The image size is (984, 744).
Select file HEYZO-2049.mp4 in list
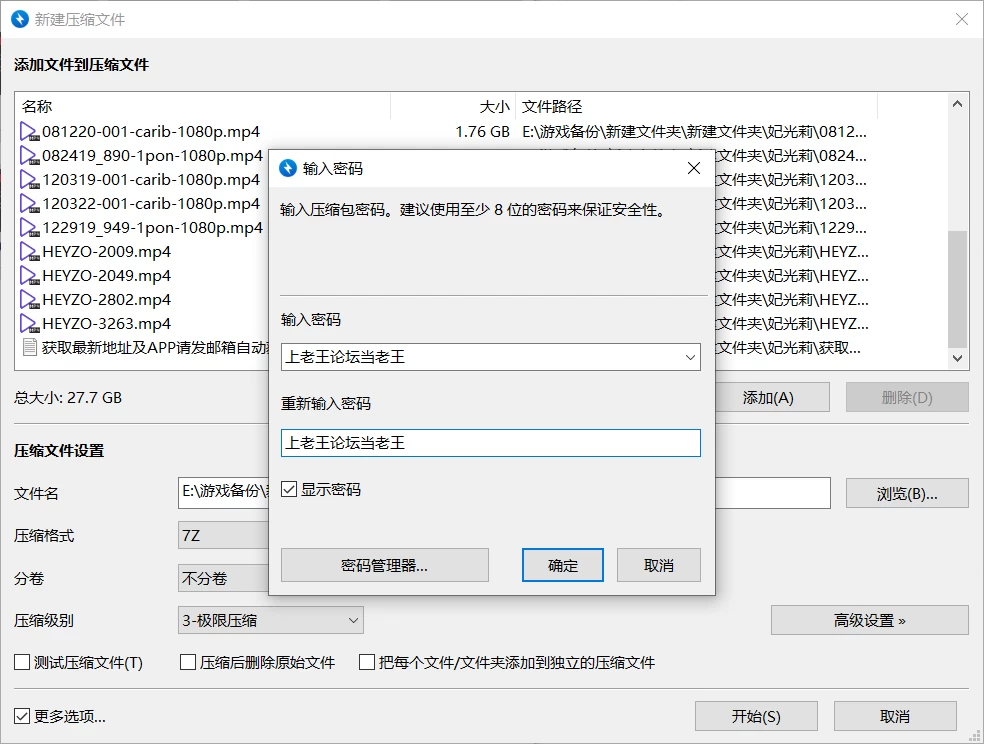pos(107,275)
